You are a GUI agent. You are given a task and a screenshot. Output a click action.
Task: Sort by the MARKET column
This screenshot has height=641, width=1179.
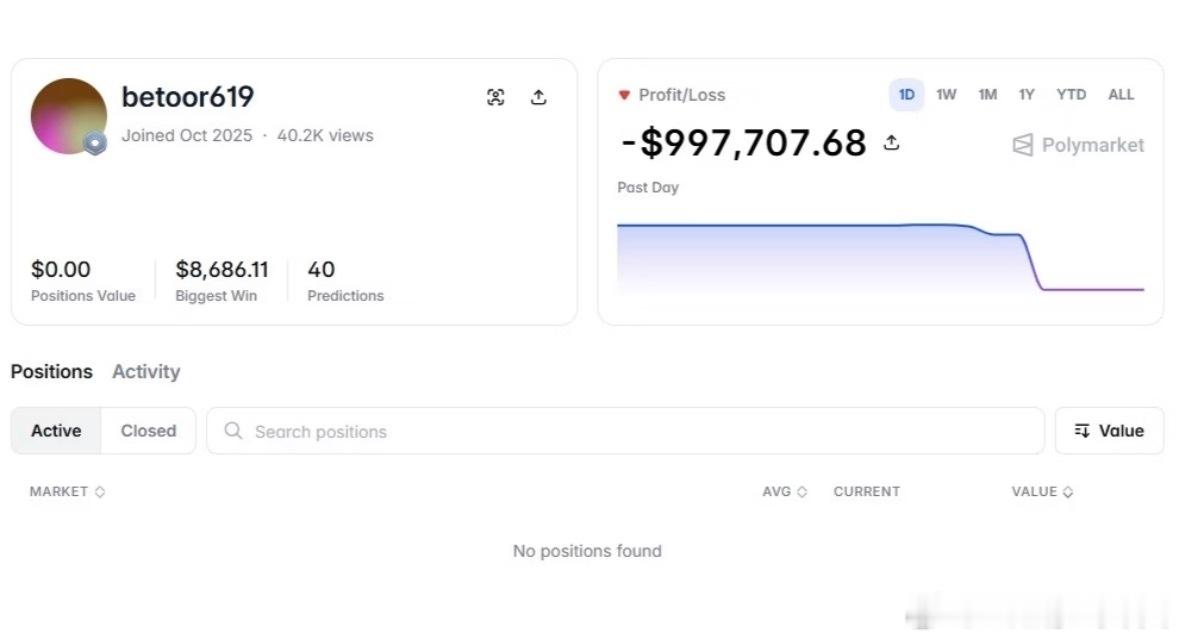point(67,491)
